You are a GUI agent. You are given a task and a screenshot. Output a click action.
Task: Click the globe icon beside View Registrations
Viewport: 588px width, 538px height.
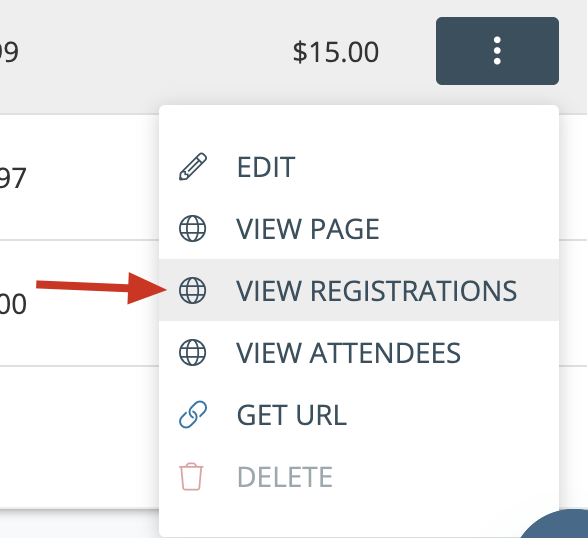[193, 290]
